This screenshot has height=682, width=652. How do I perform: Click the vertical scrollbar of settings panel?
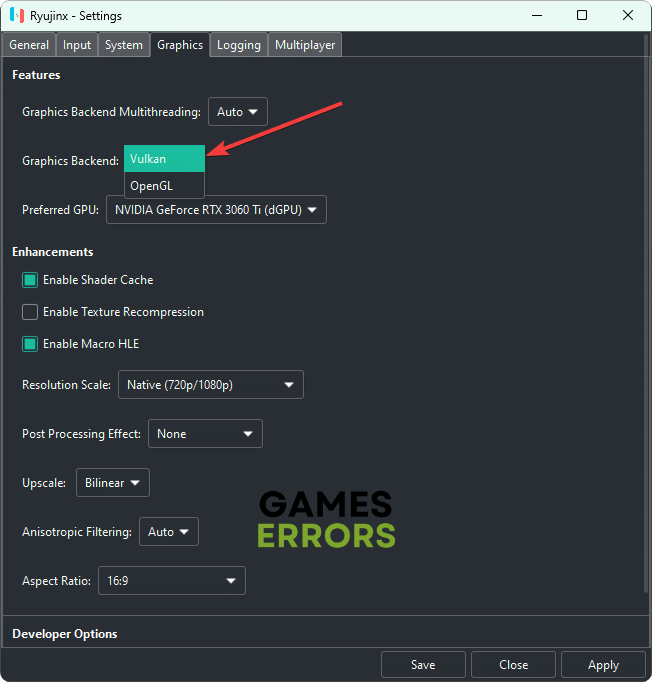point(646,313)
